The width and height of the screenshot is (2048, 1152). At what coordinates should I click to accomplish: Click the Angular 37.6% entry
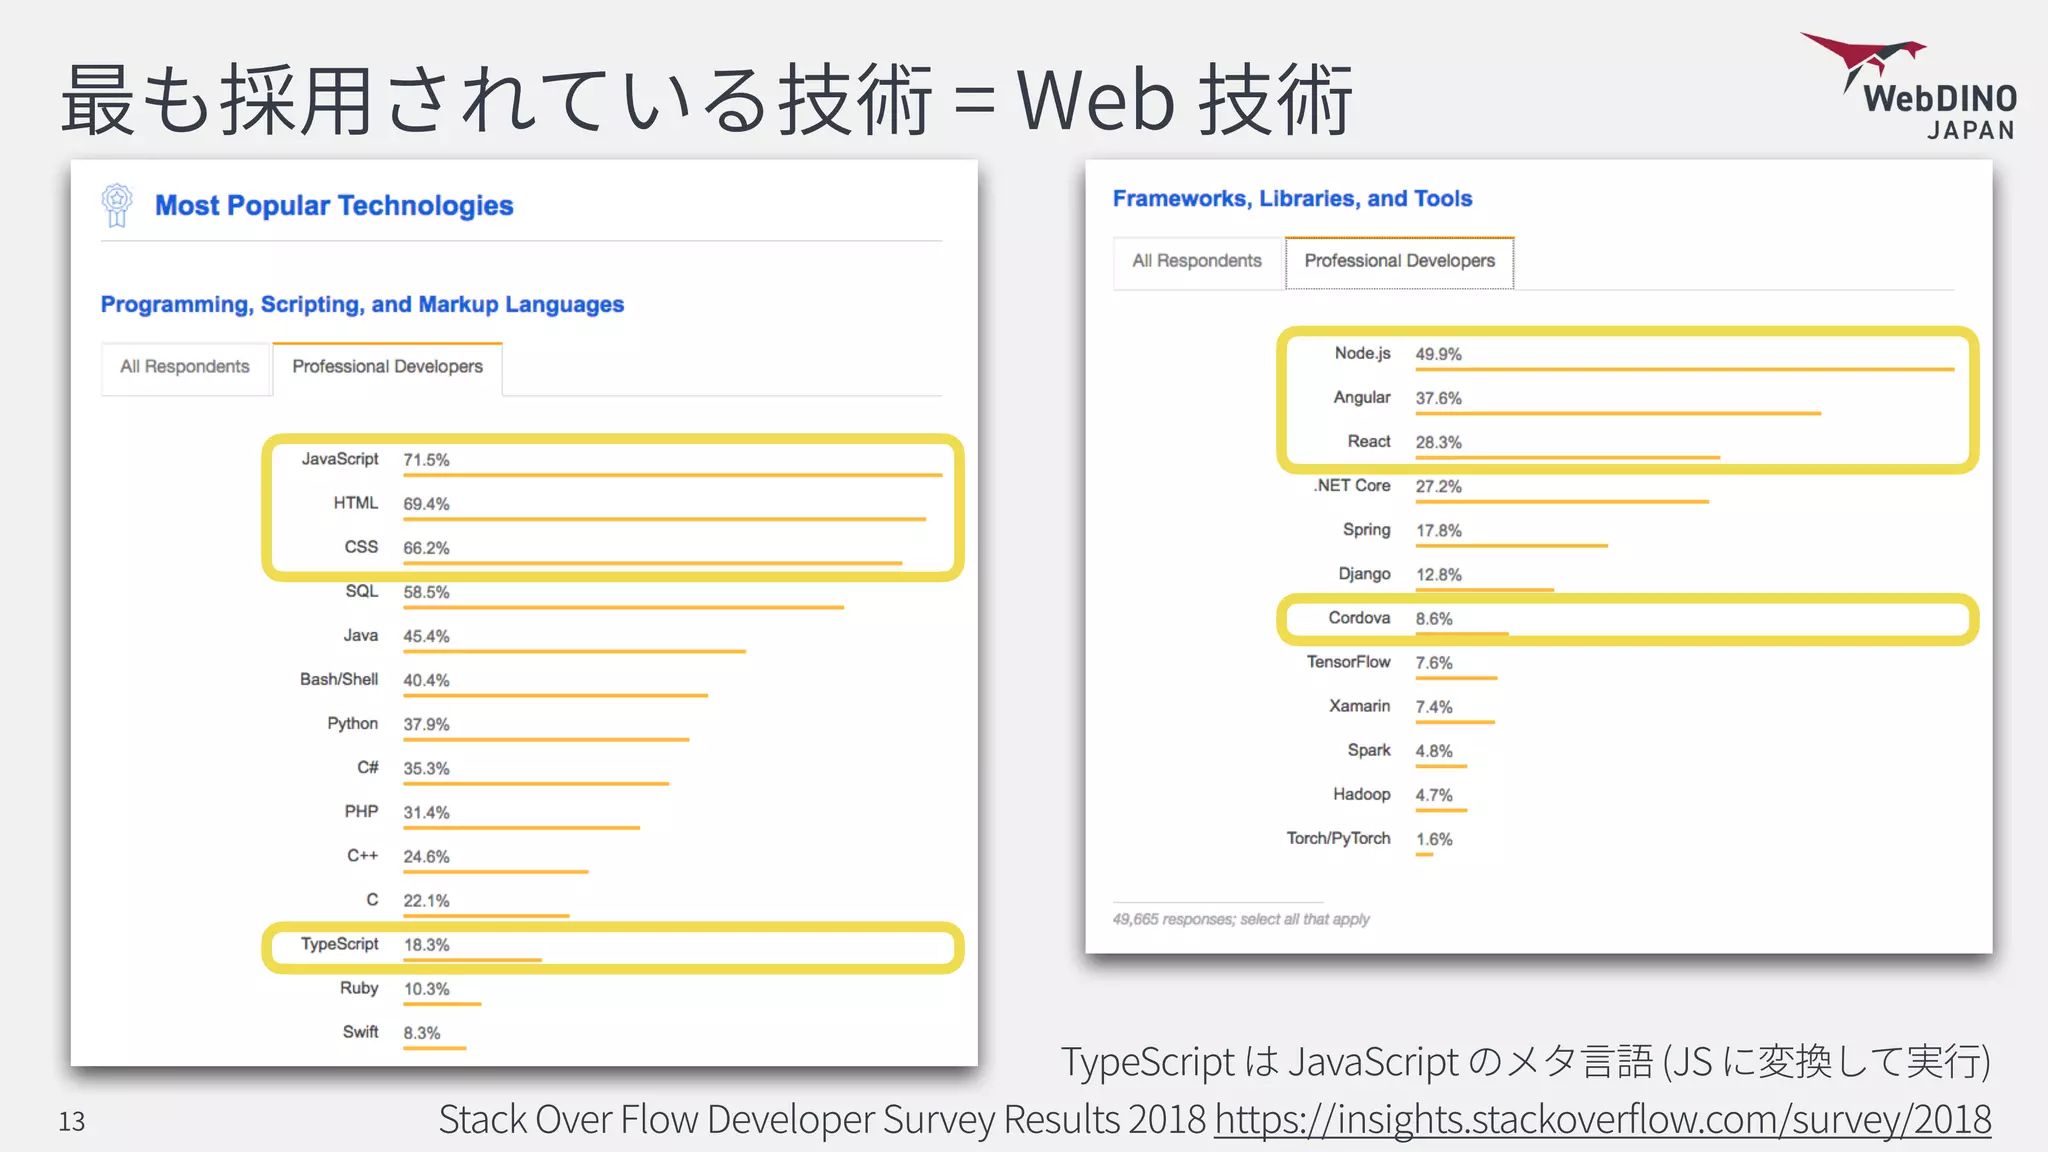click(x=1438, y=398)
